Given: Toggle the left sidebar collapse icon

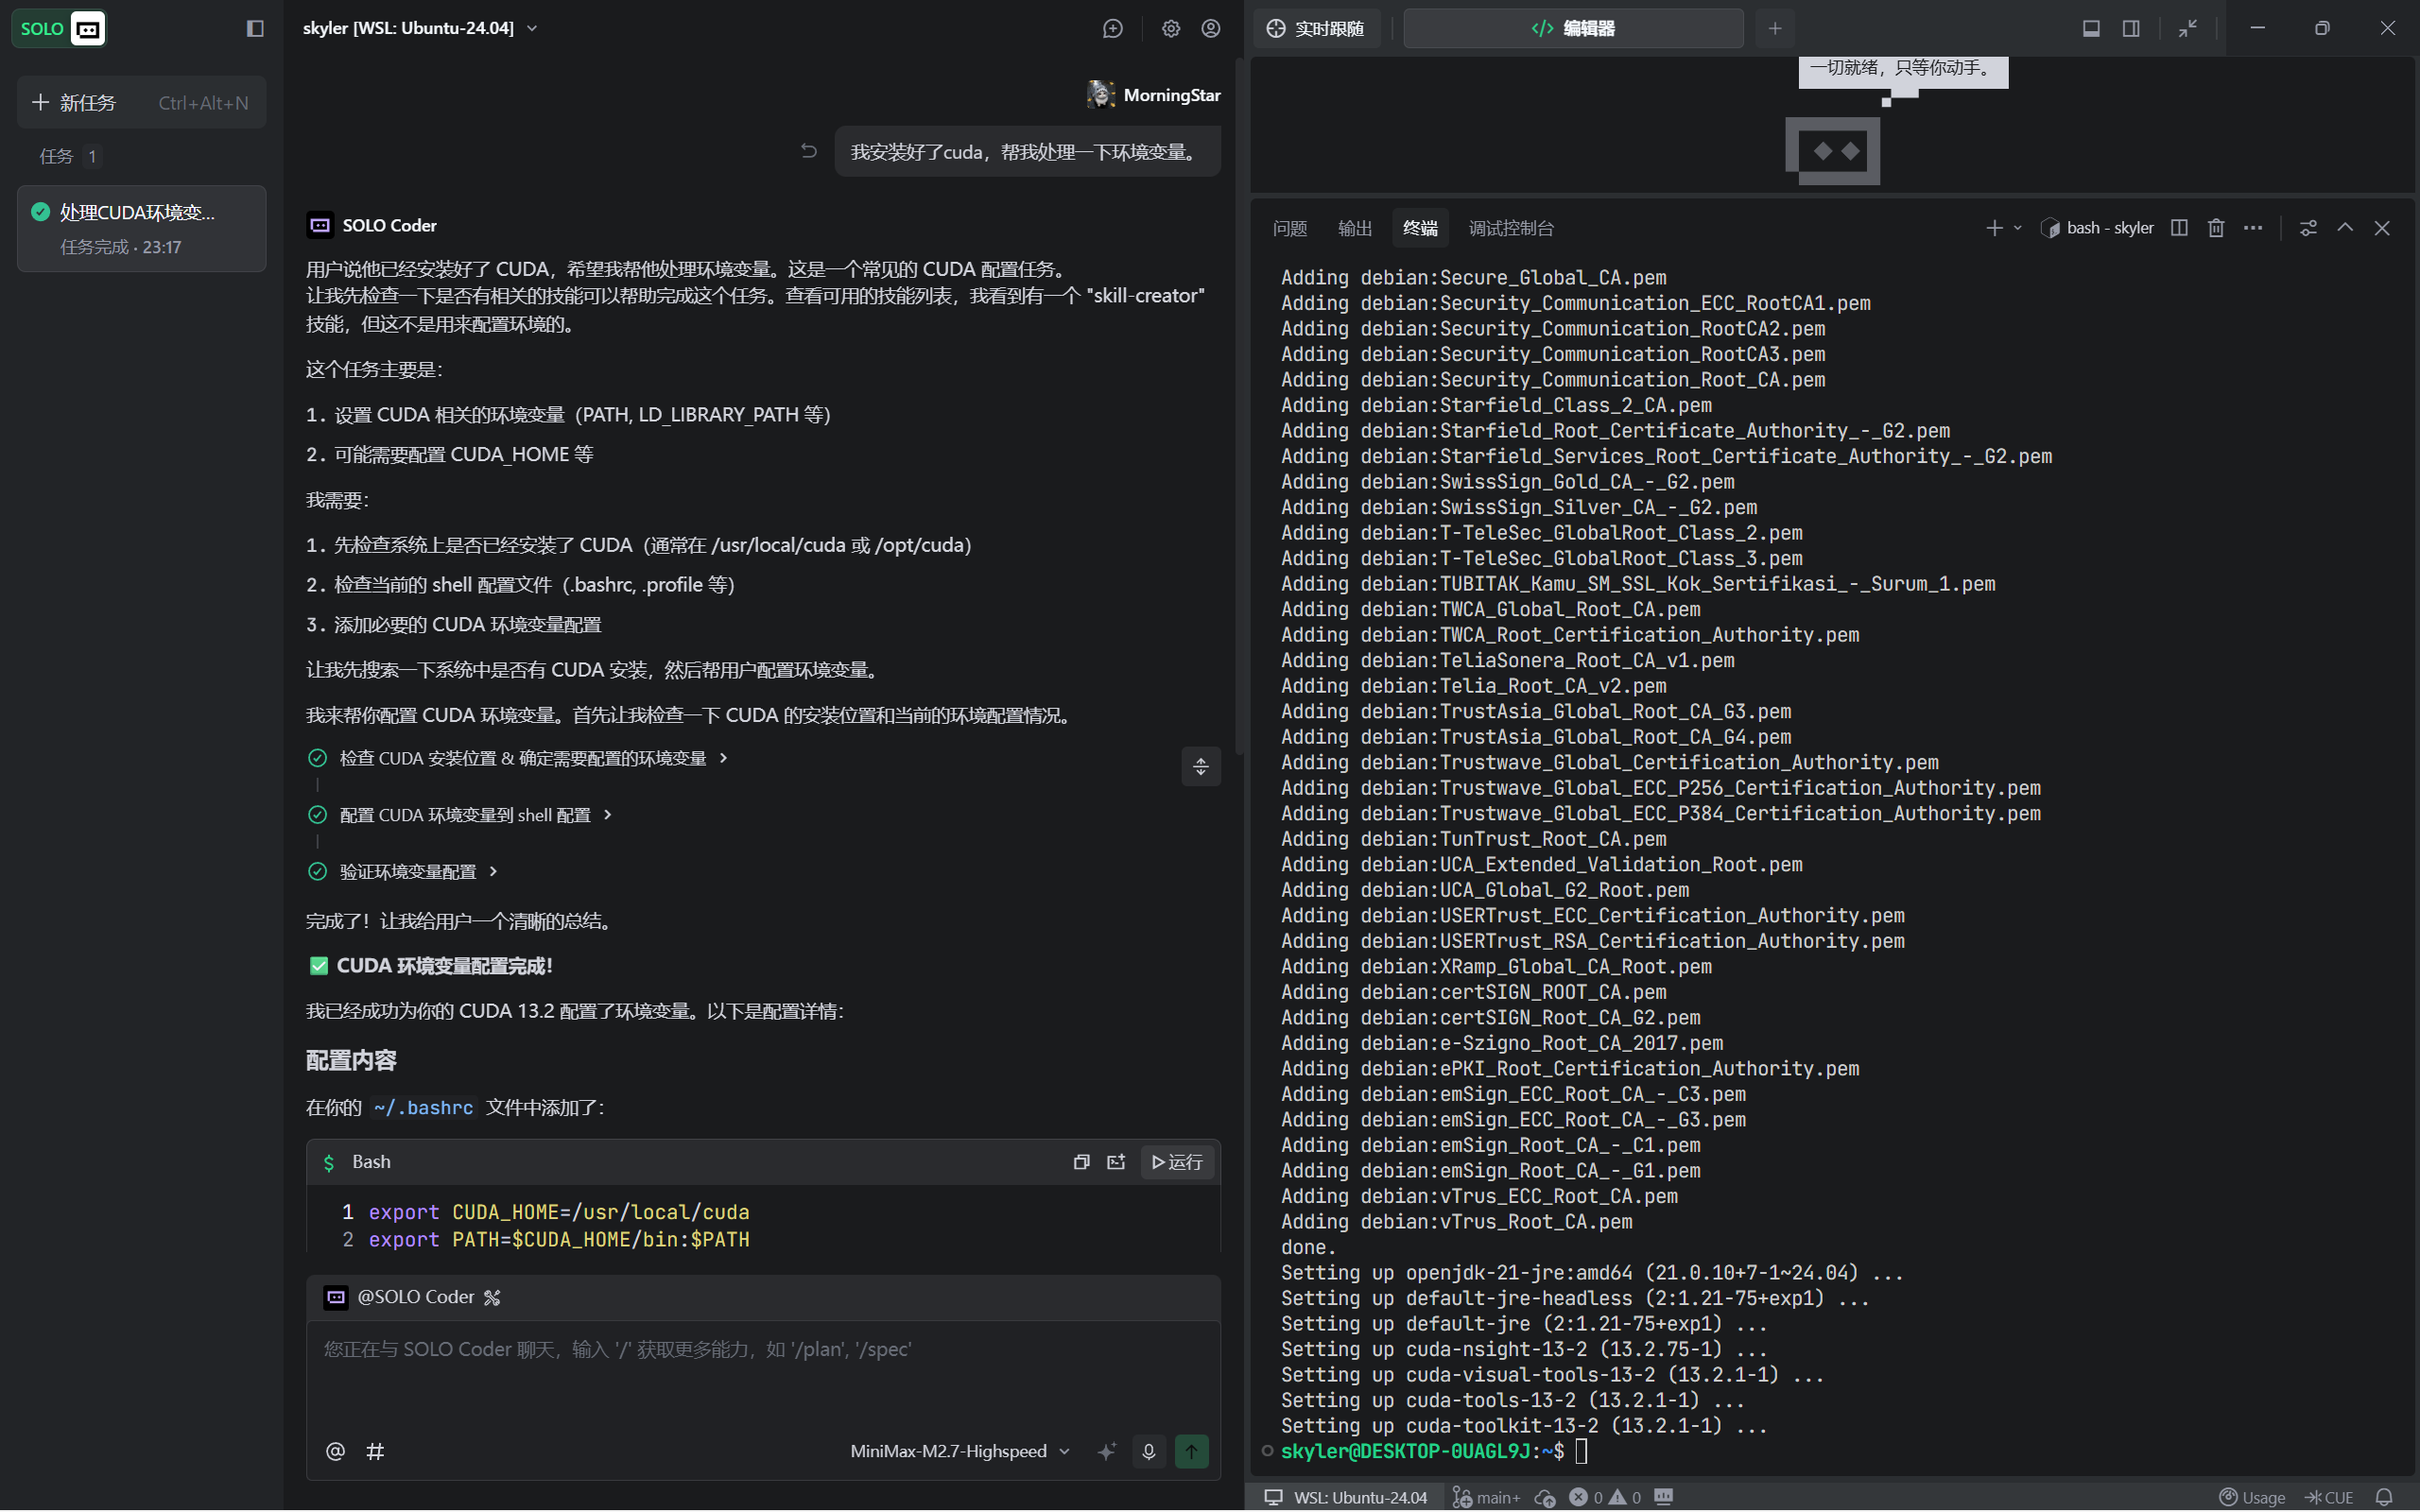Looking at the screenshot, I should click(255, 28).
